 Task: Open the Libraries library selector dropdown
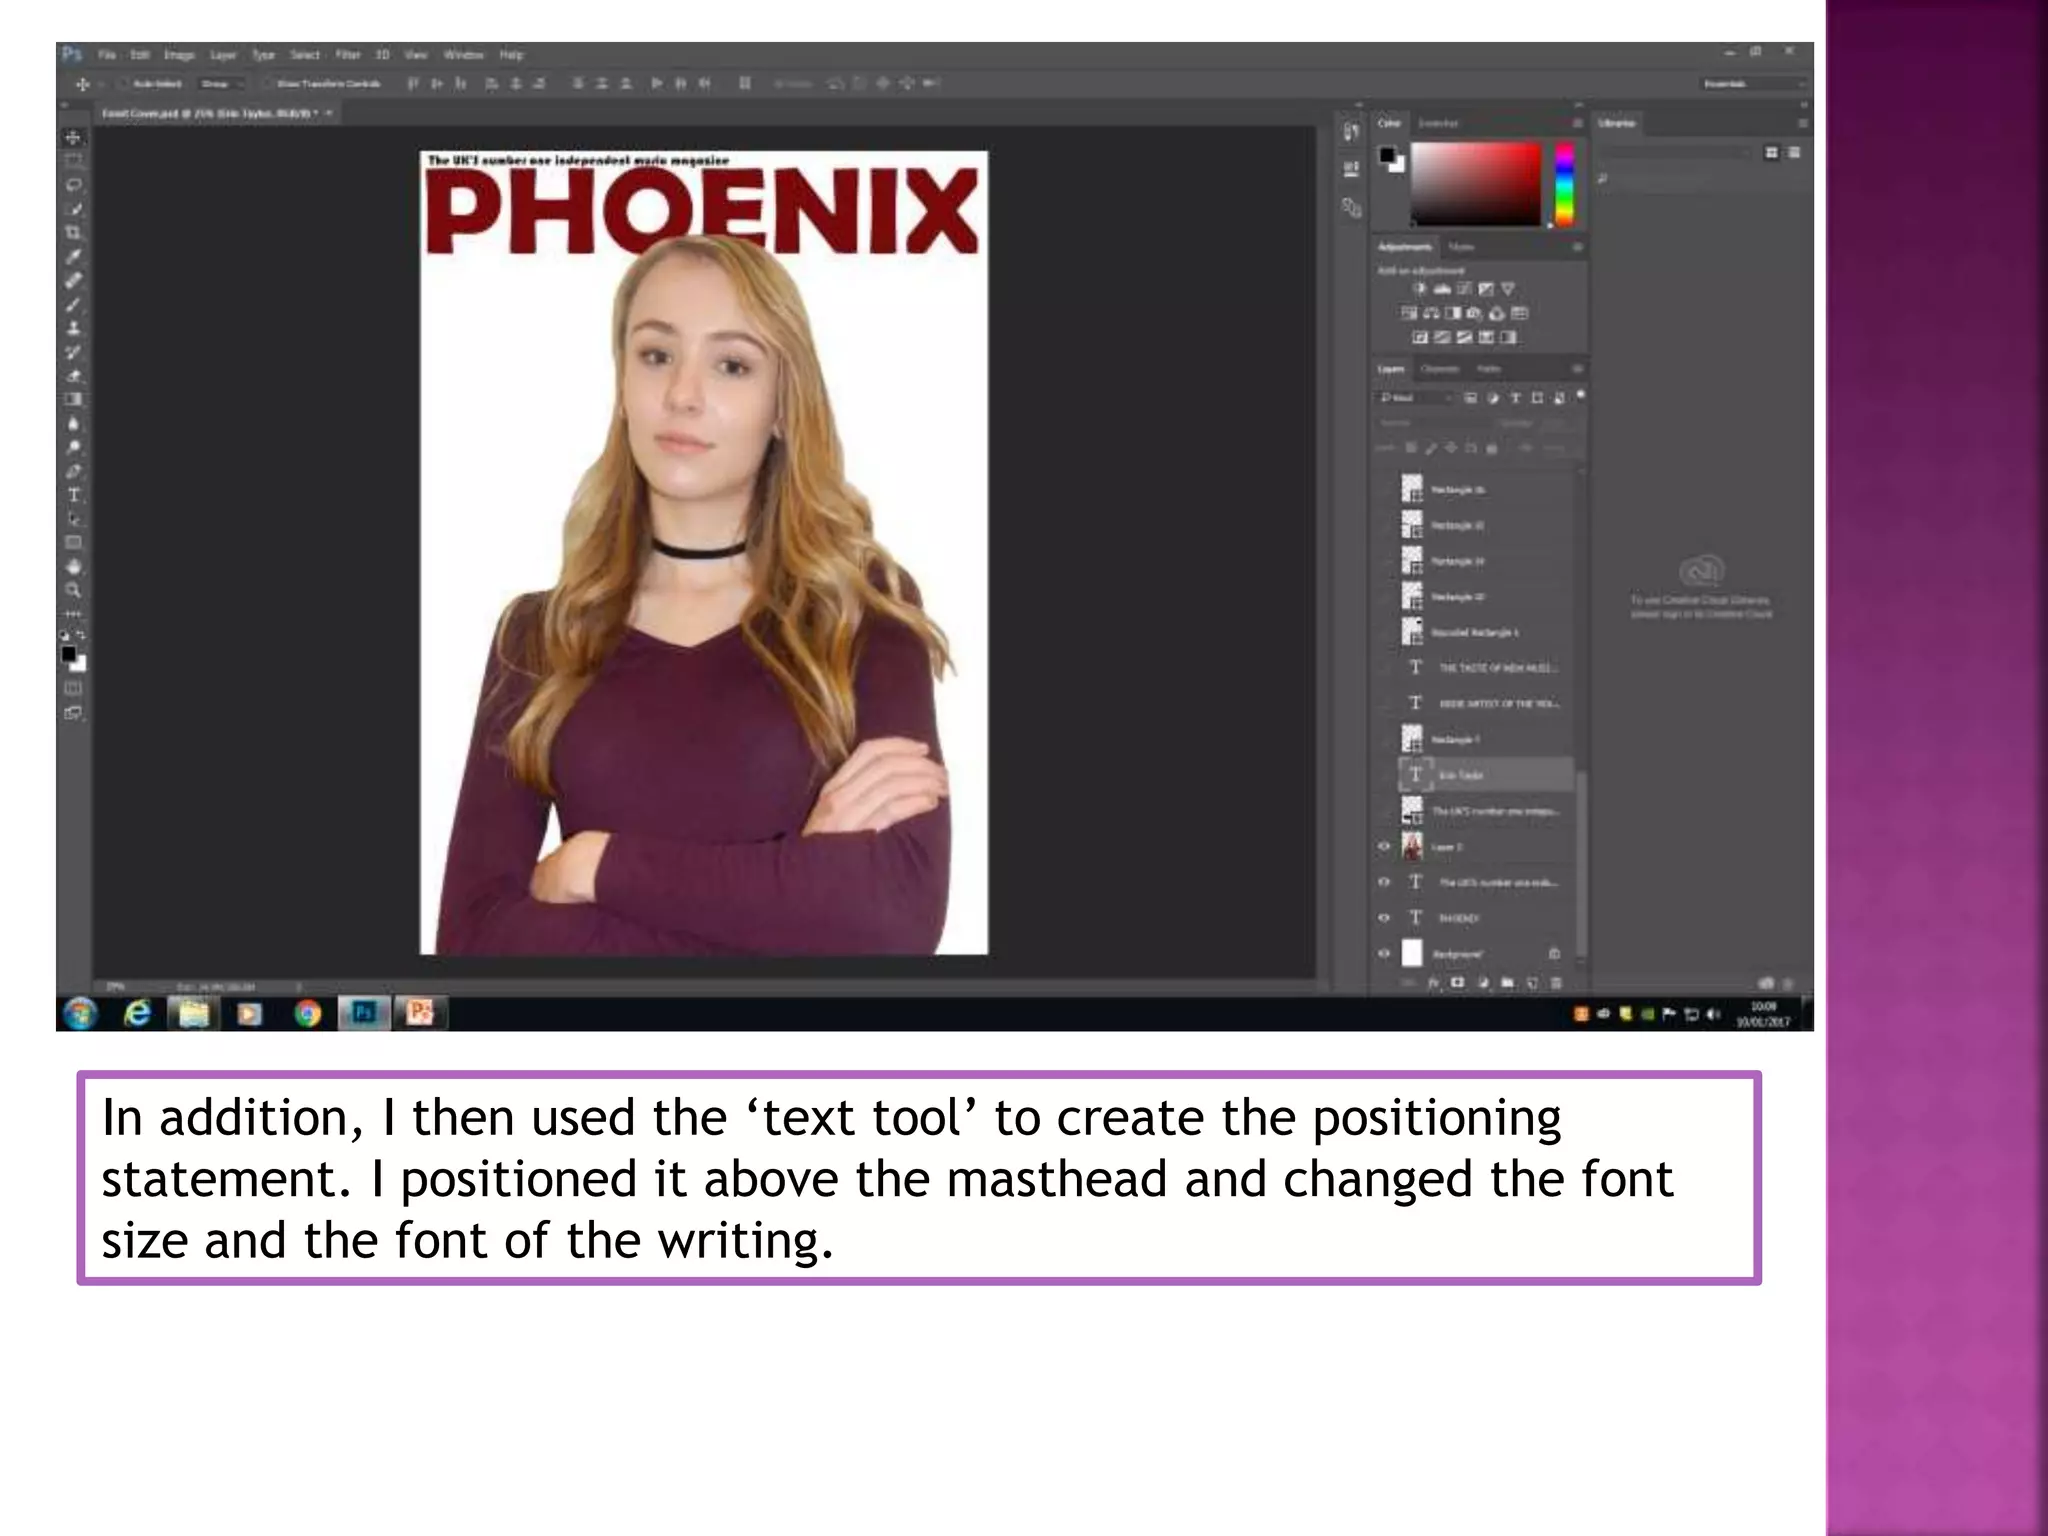(1674, 153)
